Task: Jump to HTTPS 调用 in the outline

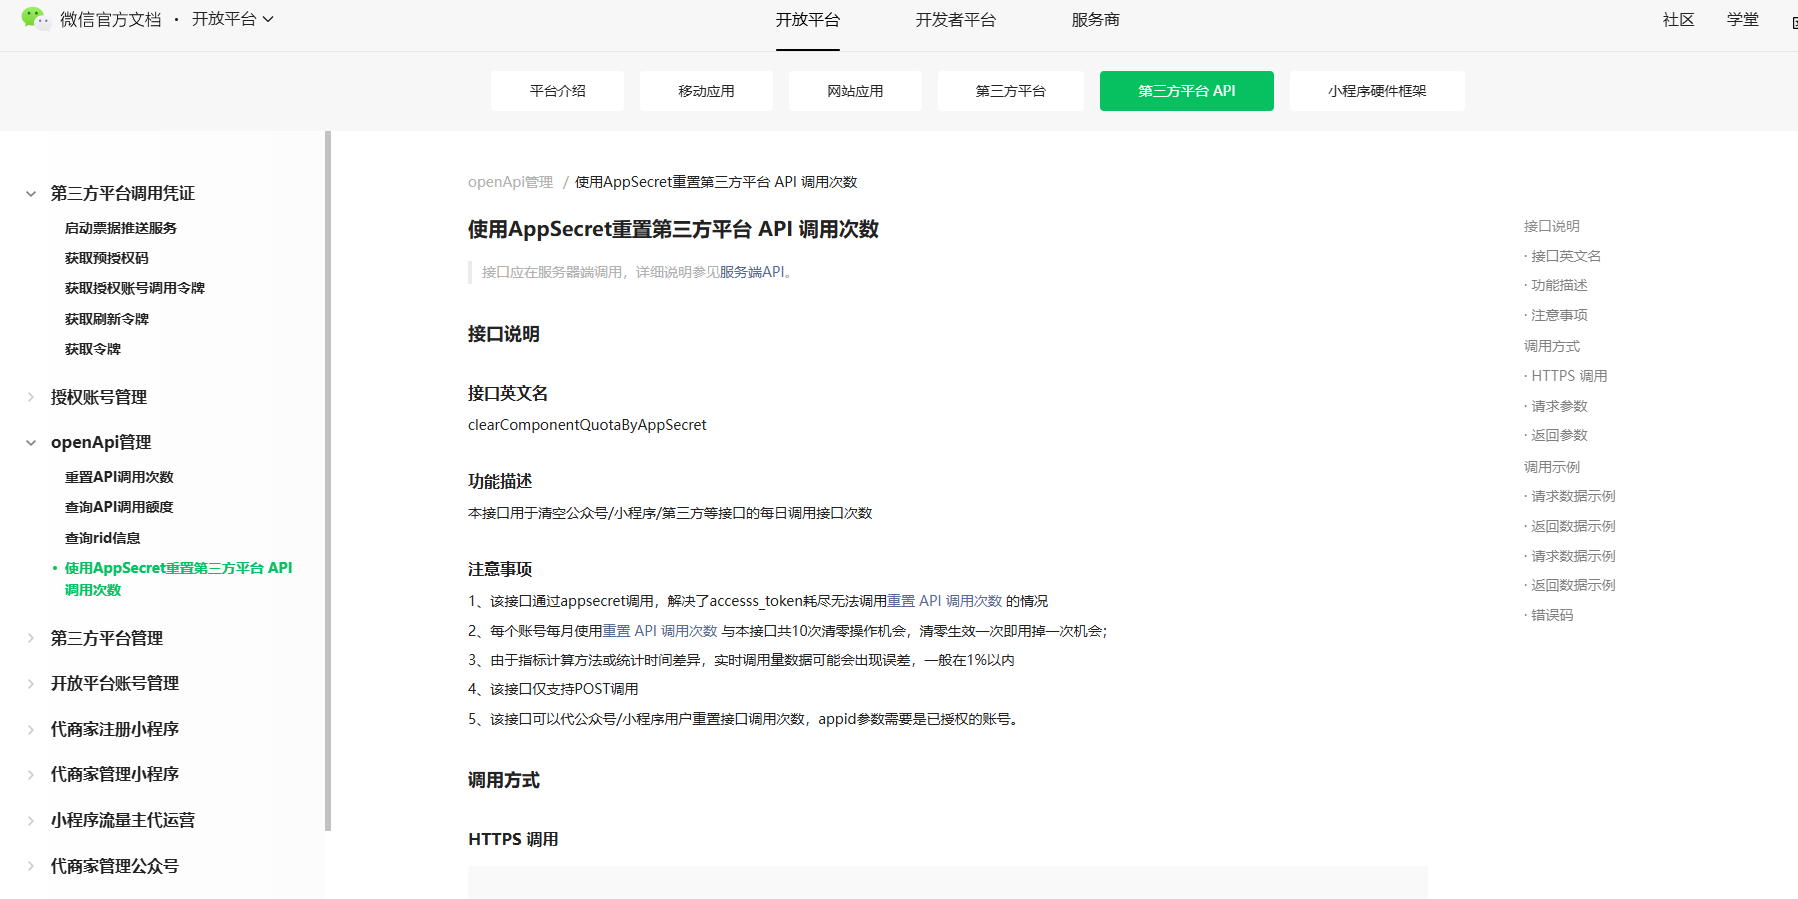Action: click(1569, 376)
